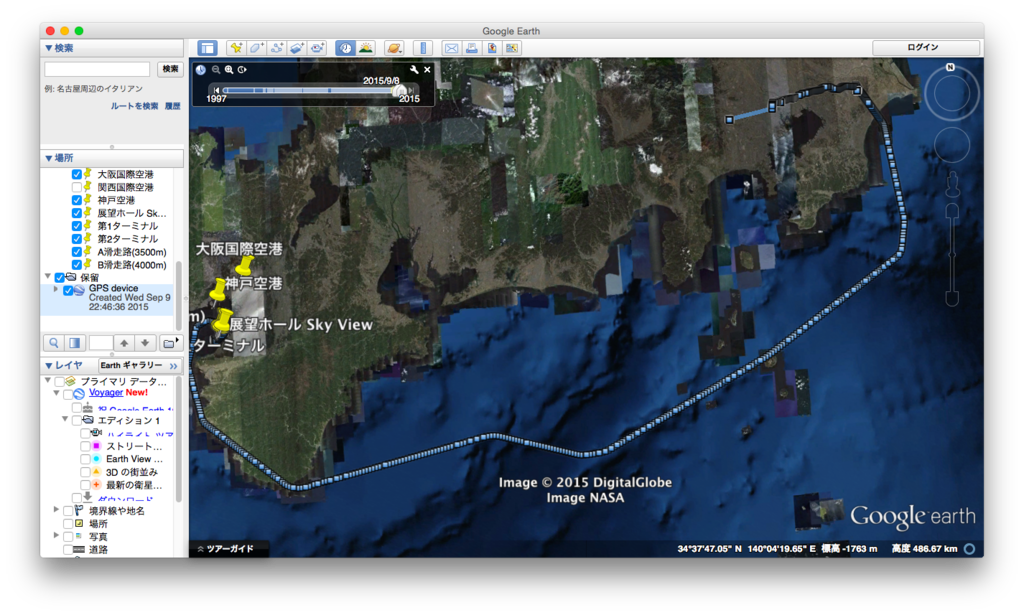Uncheck the 保留 folder checkbox

(59, 277)
